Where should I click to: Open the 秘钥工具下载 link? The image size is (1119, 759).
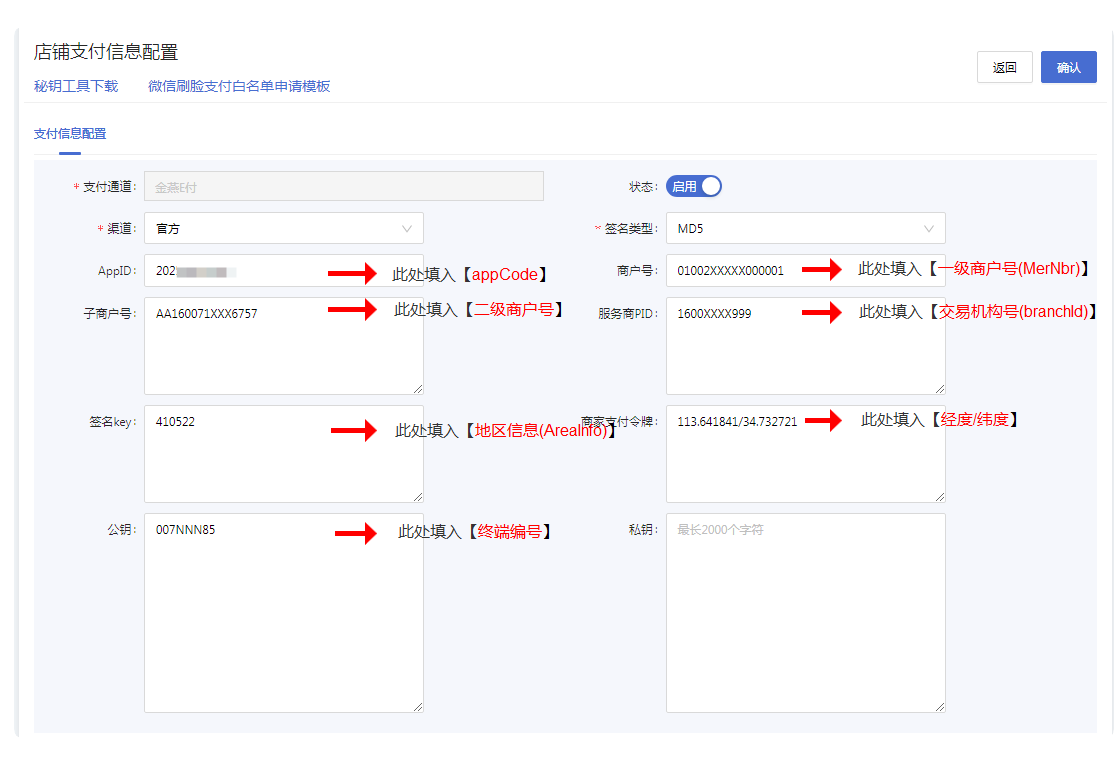coord(76,86)
